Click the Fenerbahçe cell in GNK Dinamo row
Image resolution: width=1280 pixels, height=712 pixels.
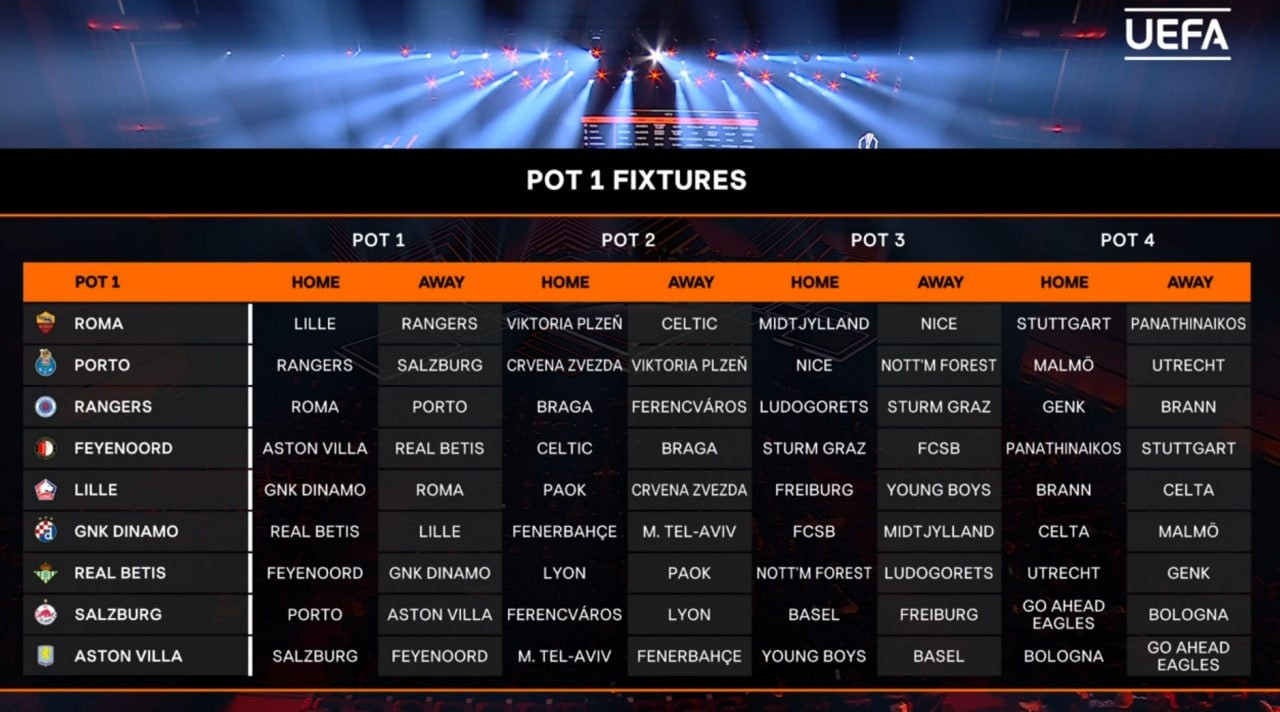(565, 531)
